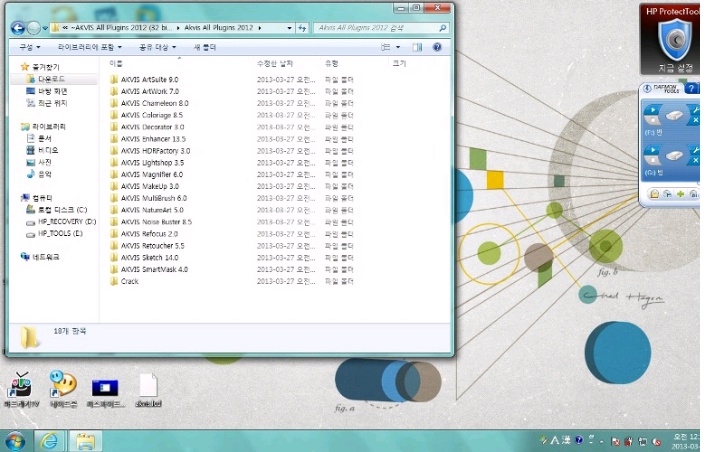Image resolution: width=724 pixels, height=452 pixels.
Task: Go back with the Explorer back arrow
Action: click(x=18, y=28)
